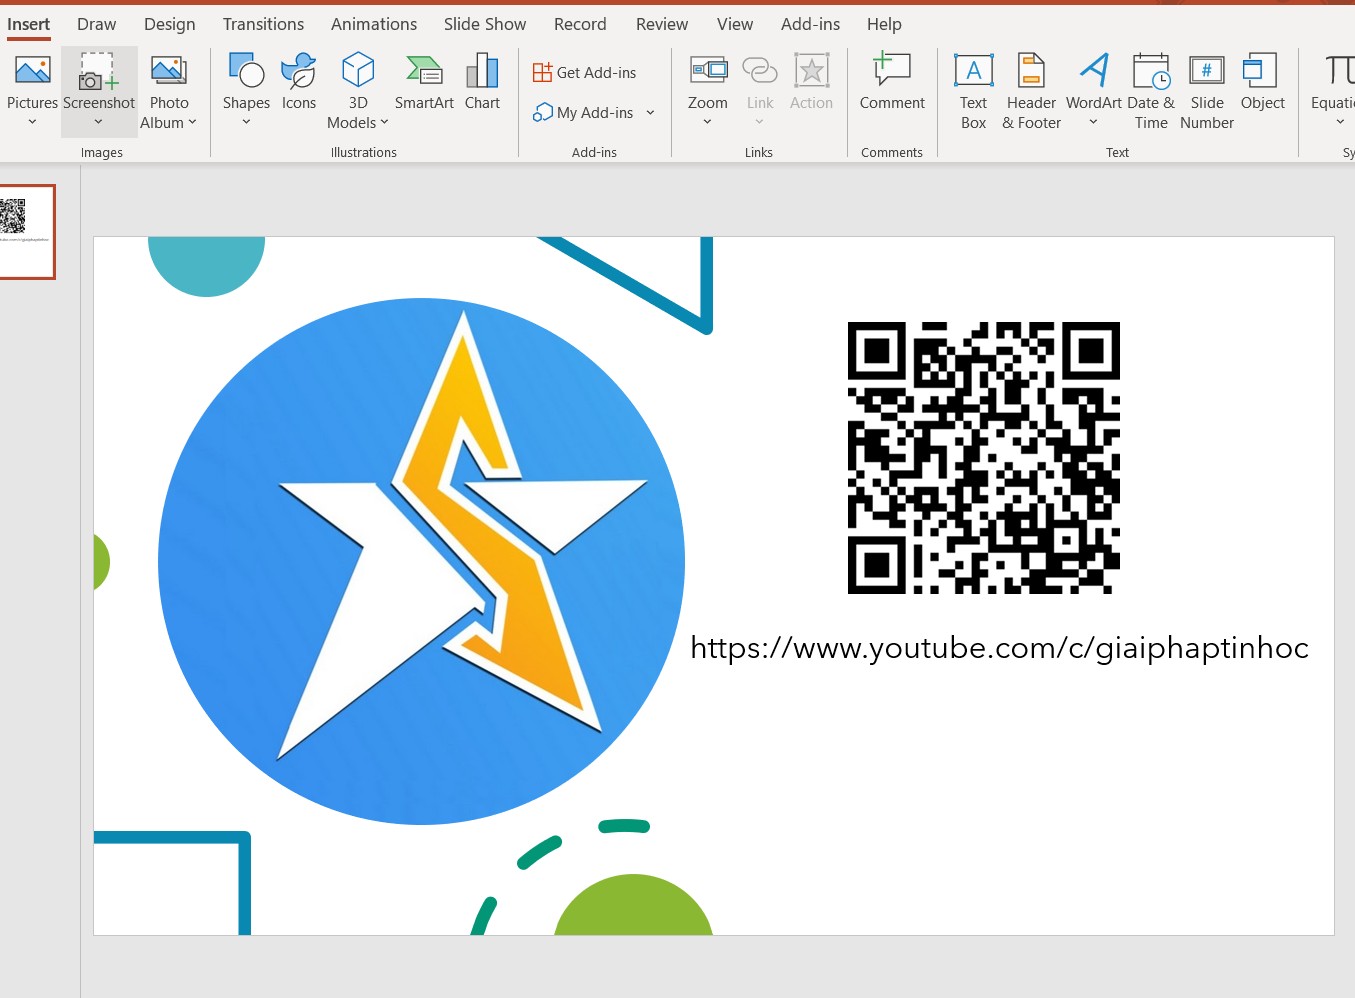Screen dimensions: 1355x998
Task: Click the Get Add-ins button
Action: tap(585, 72)
